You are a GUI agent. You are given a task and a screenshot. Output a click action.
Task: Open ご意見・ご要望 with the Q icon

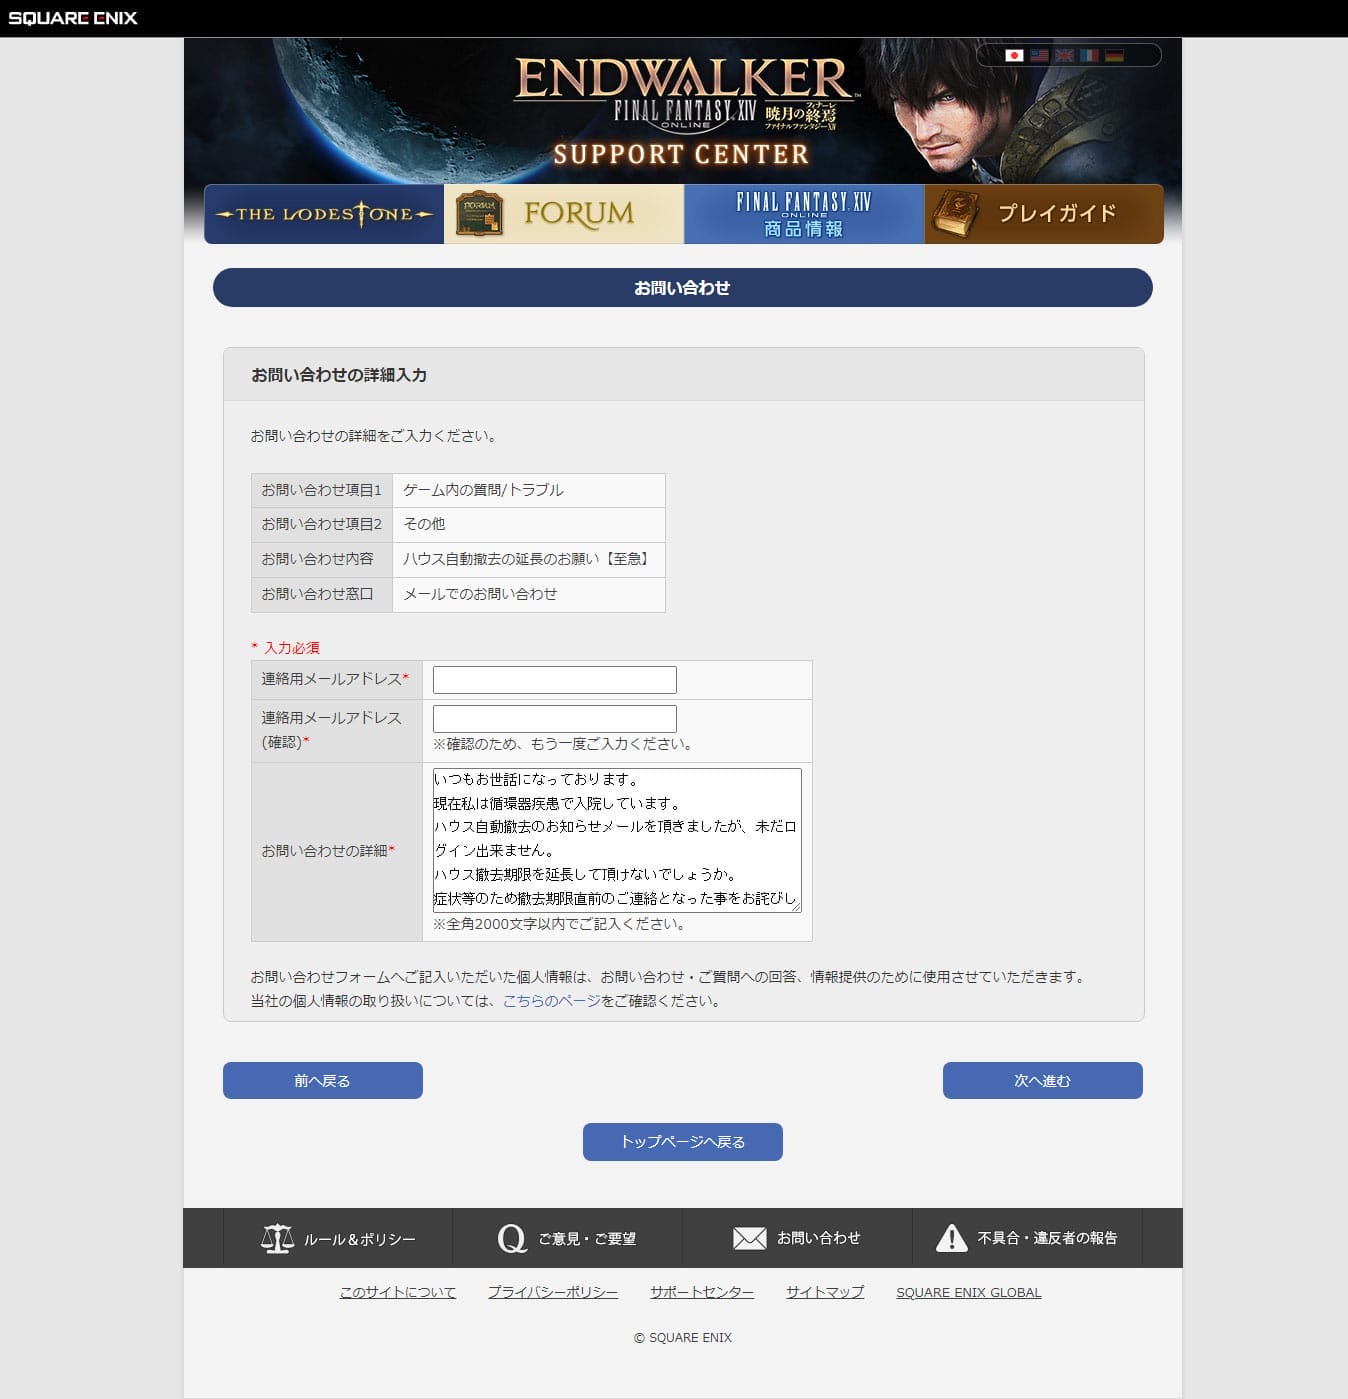[x=567, y=1238]
